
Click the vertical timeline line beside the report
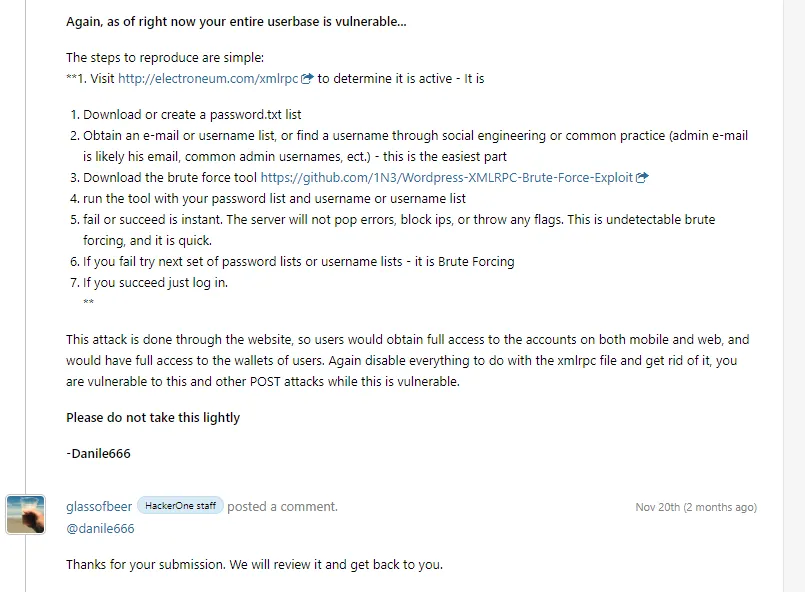[x=25, y=246]
